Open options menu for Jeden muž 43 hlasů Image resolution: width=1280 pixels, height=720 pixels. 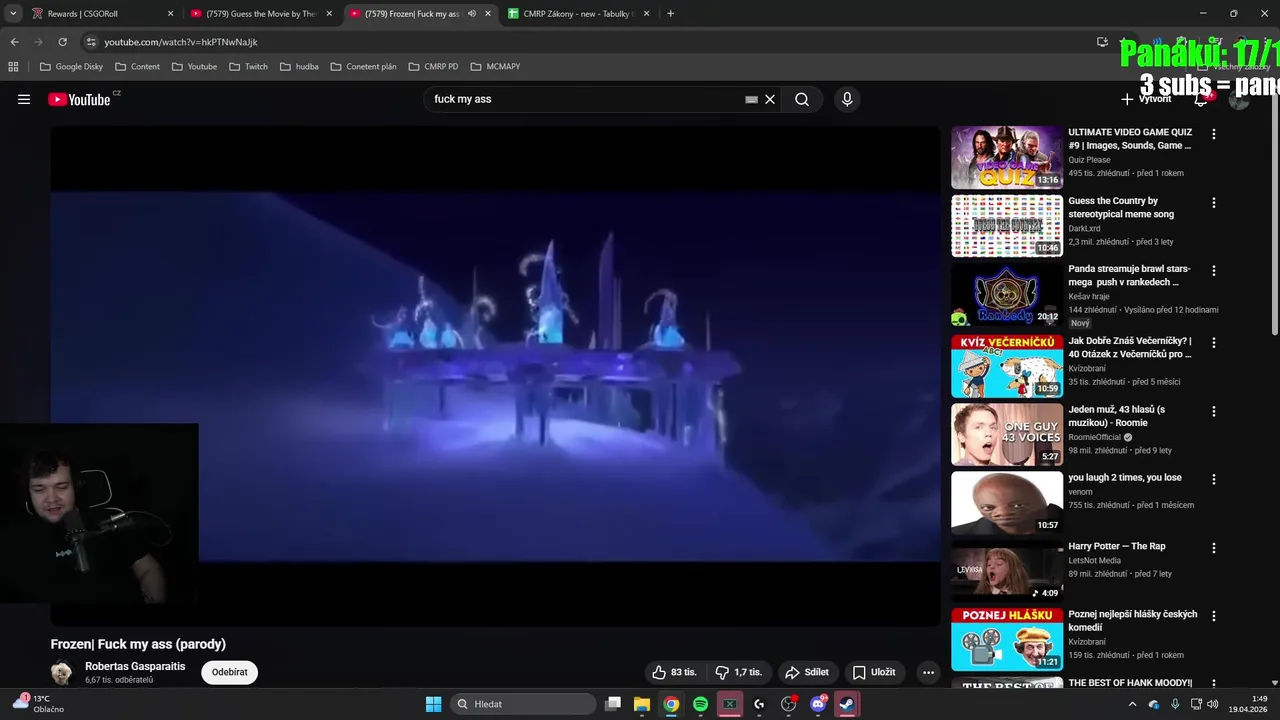click(1214, 411)
